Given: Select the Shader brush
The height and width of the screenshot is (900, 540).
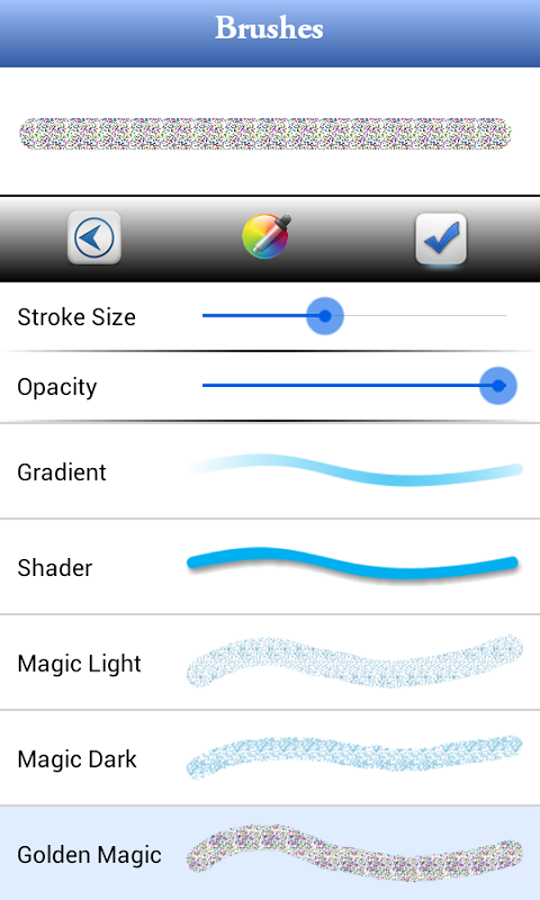Looking at the screenshot, I should [x=270, y=567].
